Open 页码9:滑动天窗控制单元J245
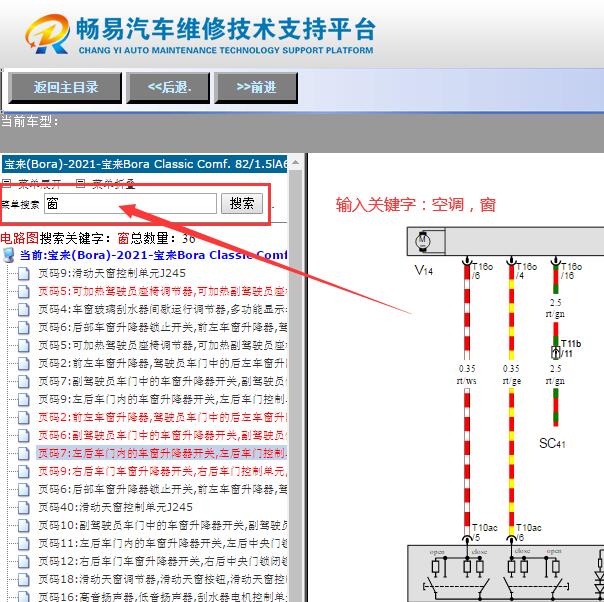 pos(112,273)
